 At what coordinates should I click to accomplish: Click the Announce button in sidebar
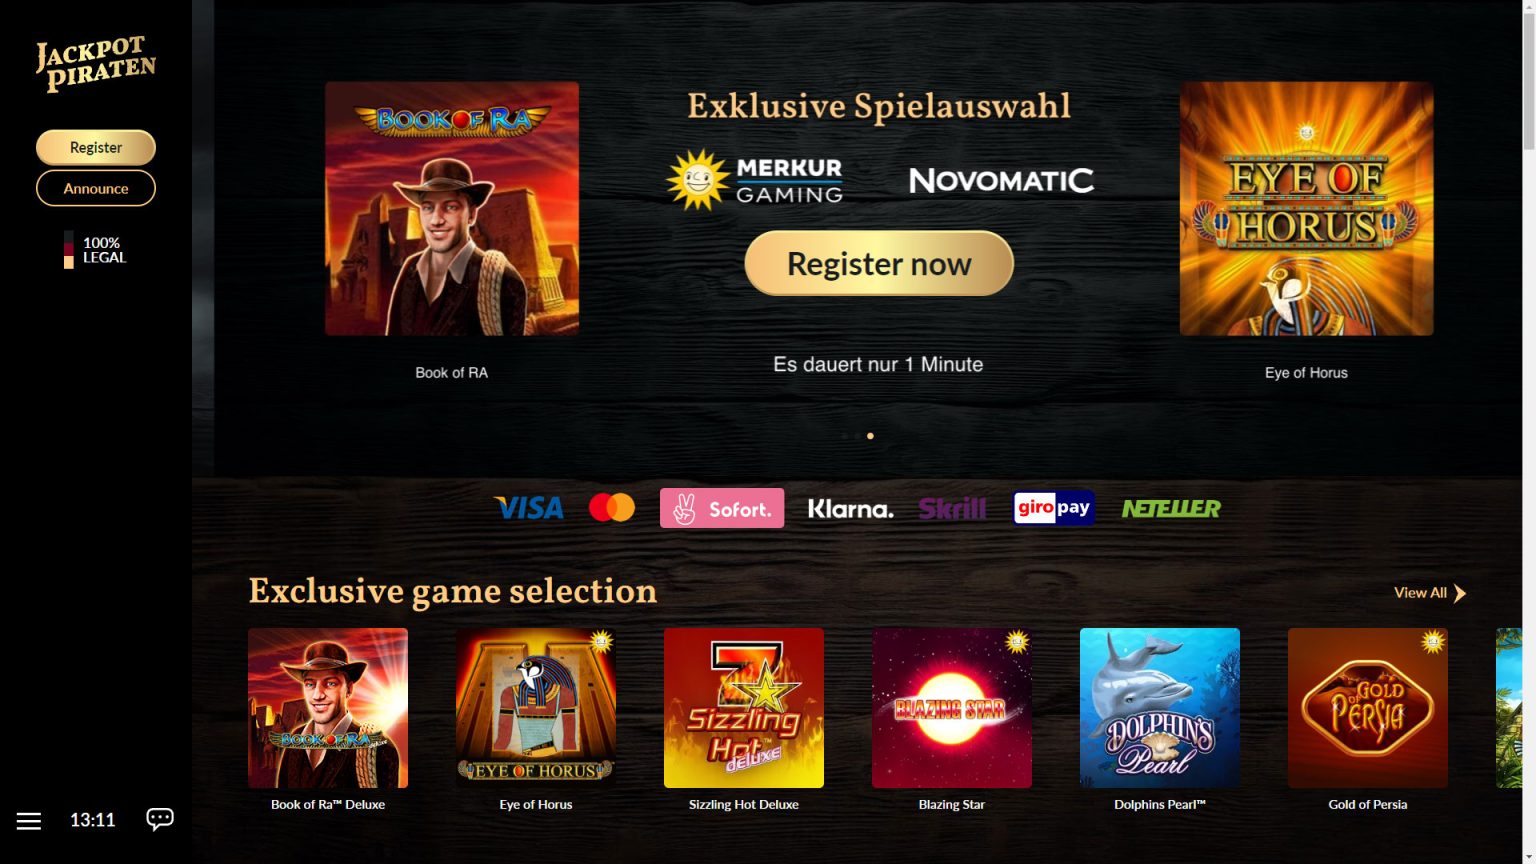pyautogui.click(x=96, y=188)
